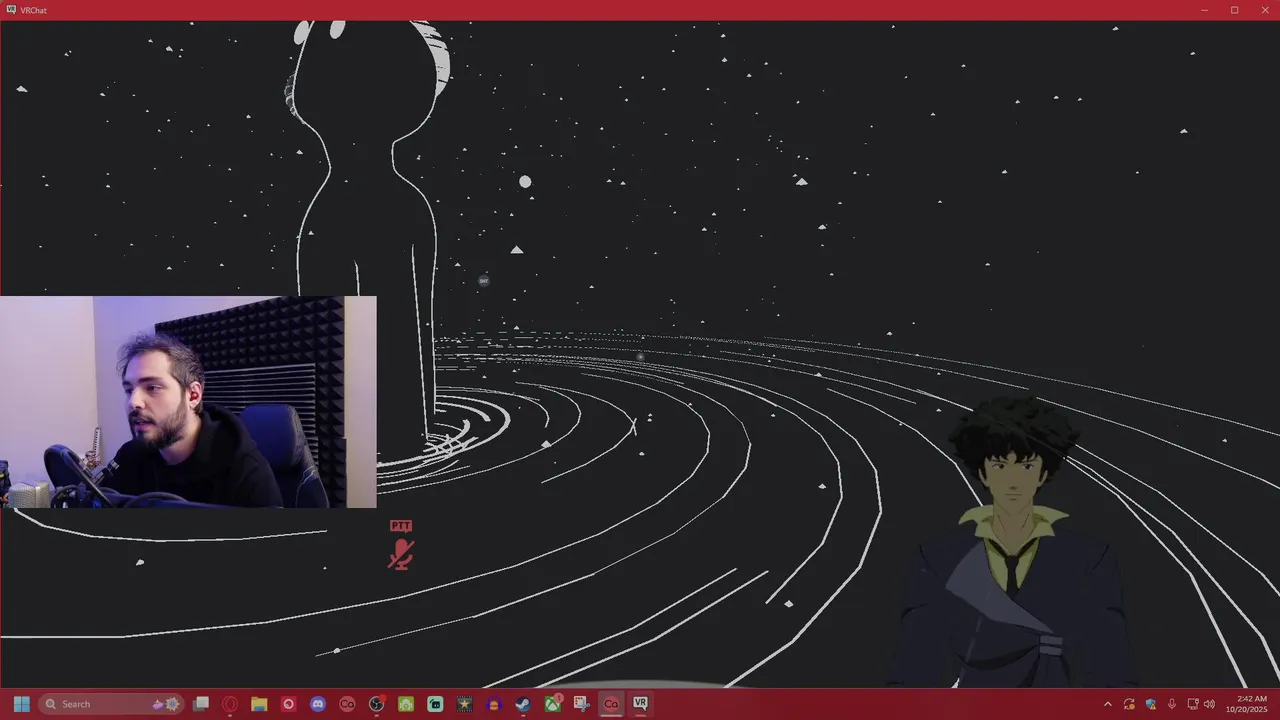The width and height of the screenshot is (1280, 720).
Task: Click the anime avatar with yellow shirt
Action: tap(1010, 543)
